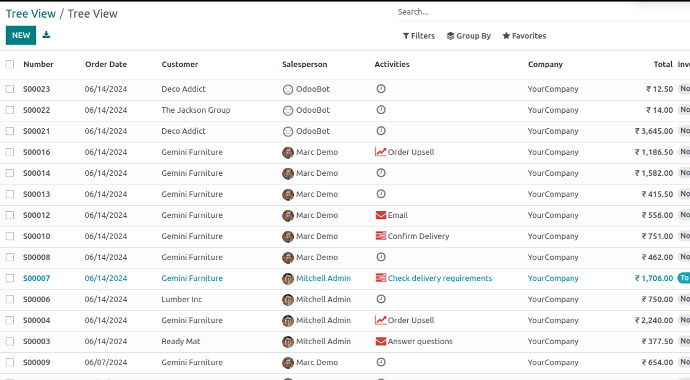Click the Order Upsell chart icon for S00004

(381, 320)
